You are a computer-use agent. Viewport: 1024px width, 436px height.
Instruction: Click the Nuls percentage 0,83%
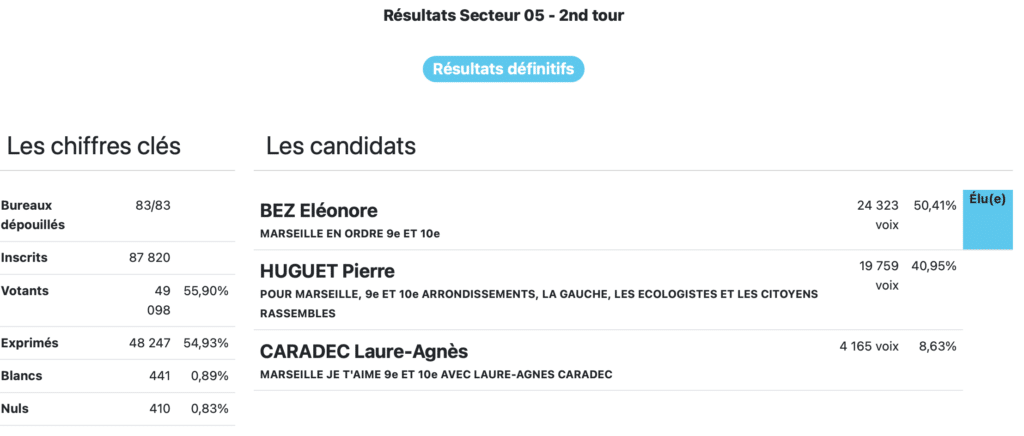click(x=209, y=409)
